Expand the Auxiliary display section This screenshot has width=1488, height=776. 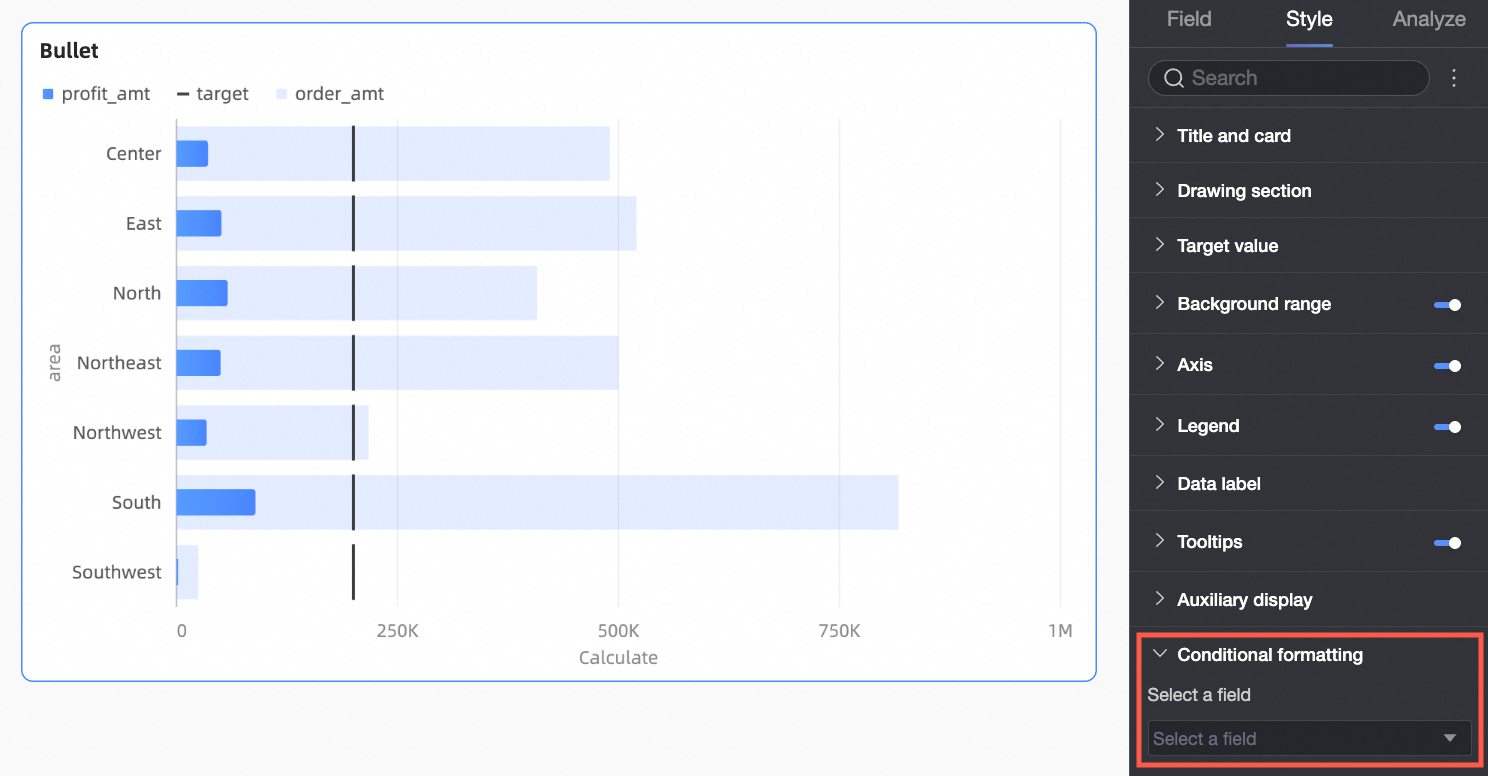click(1160, 599)
